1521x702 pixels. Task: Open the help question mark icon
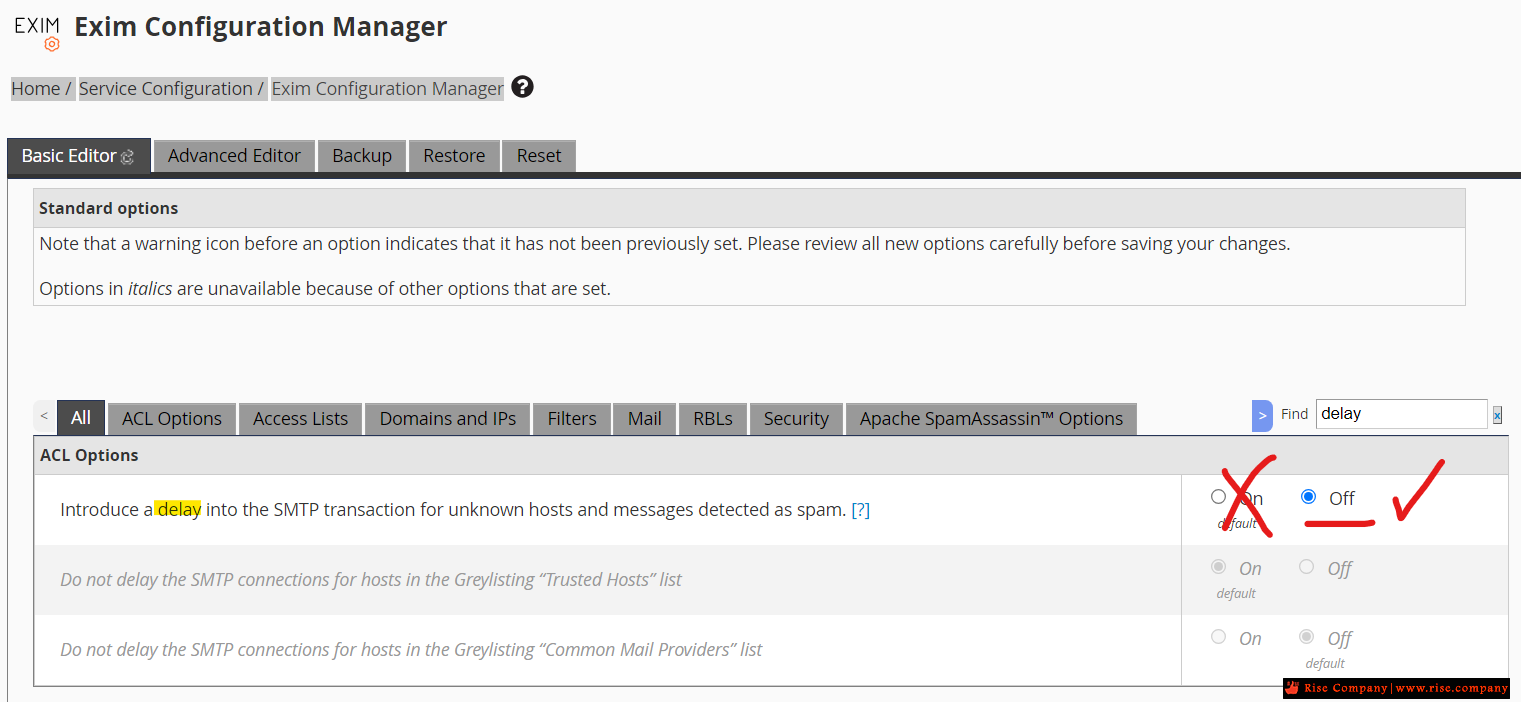coord(522,87)
